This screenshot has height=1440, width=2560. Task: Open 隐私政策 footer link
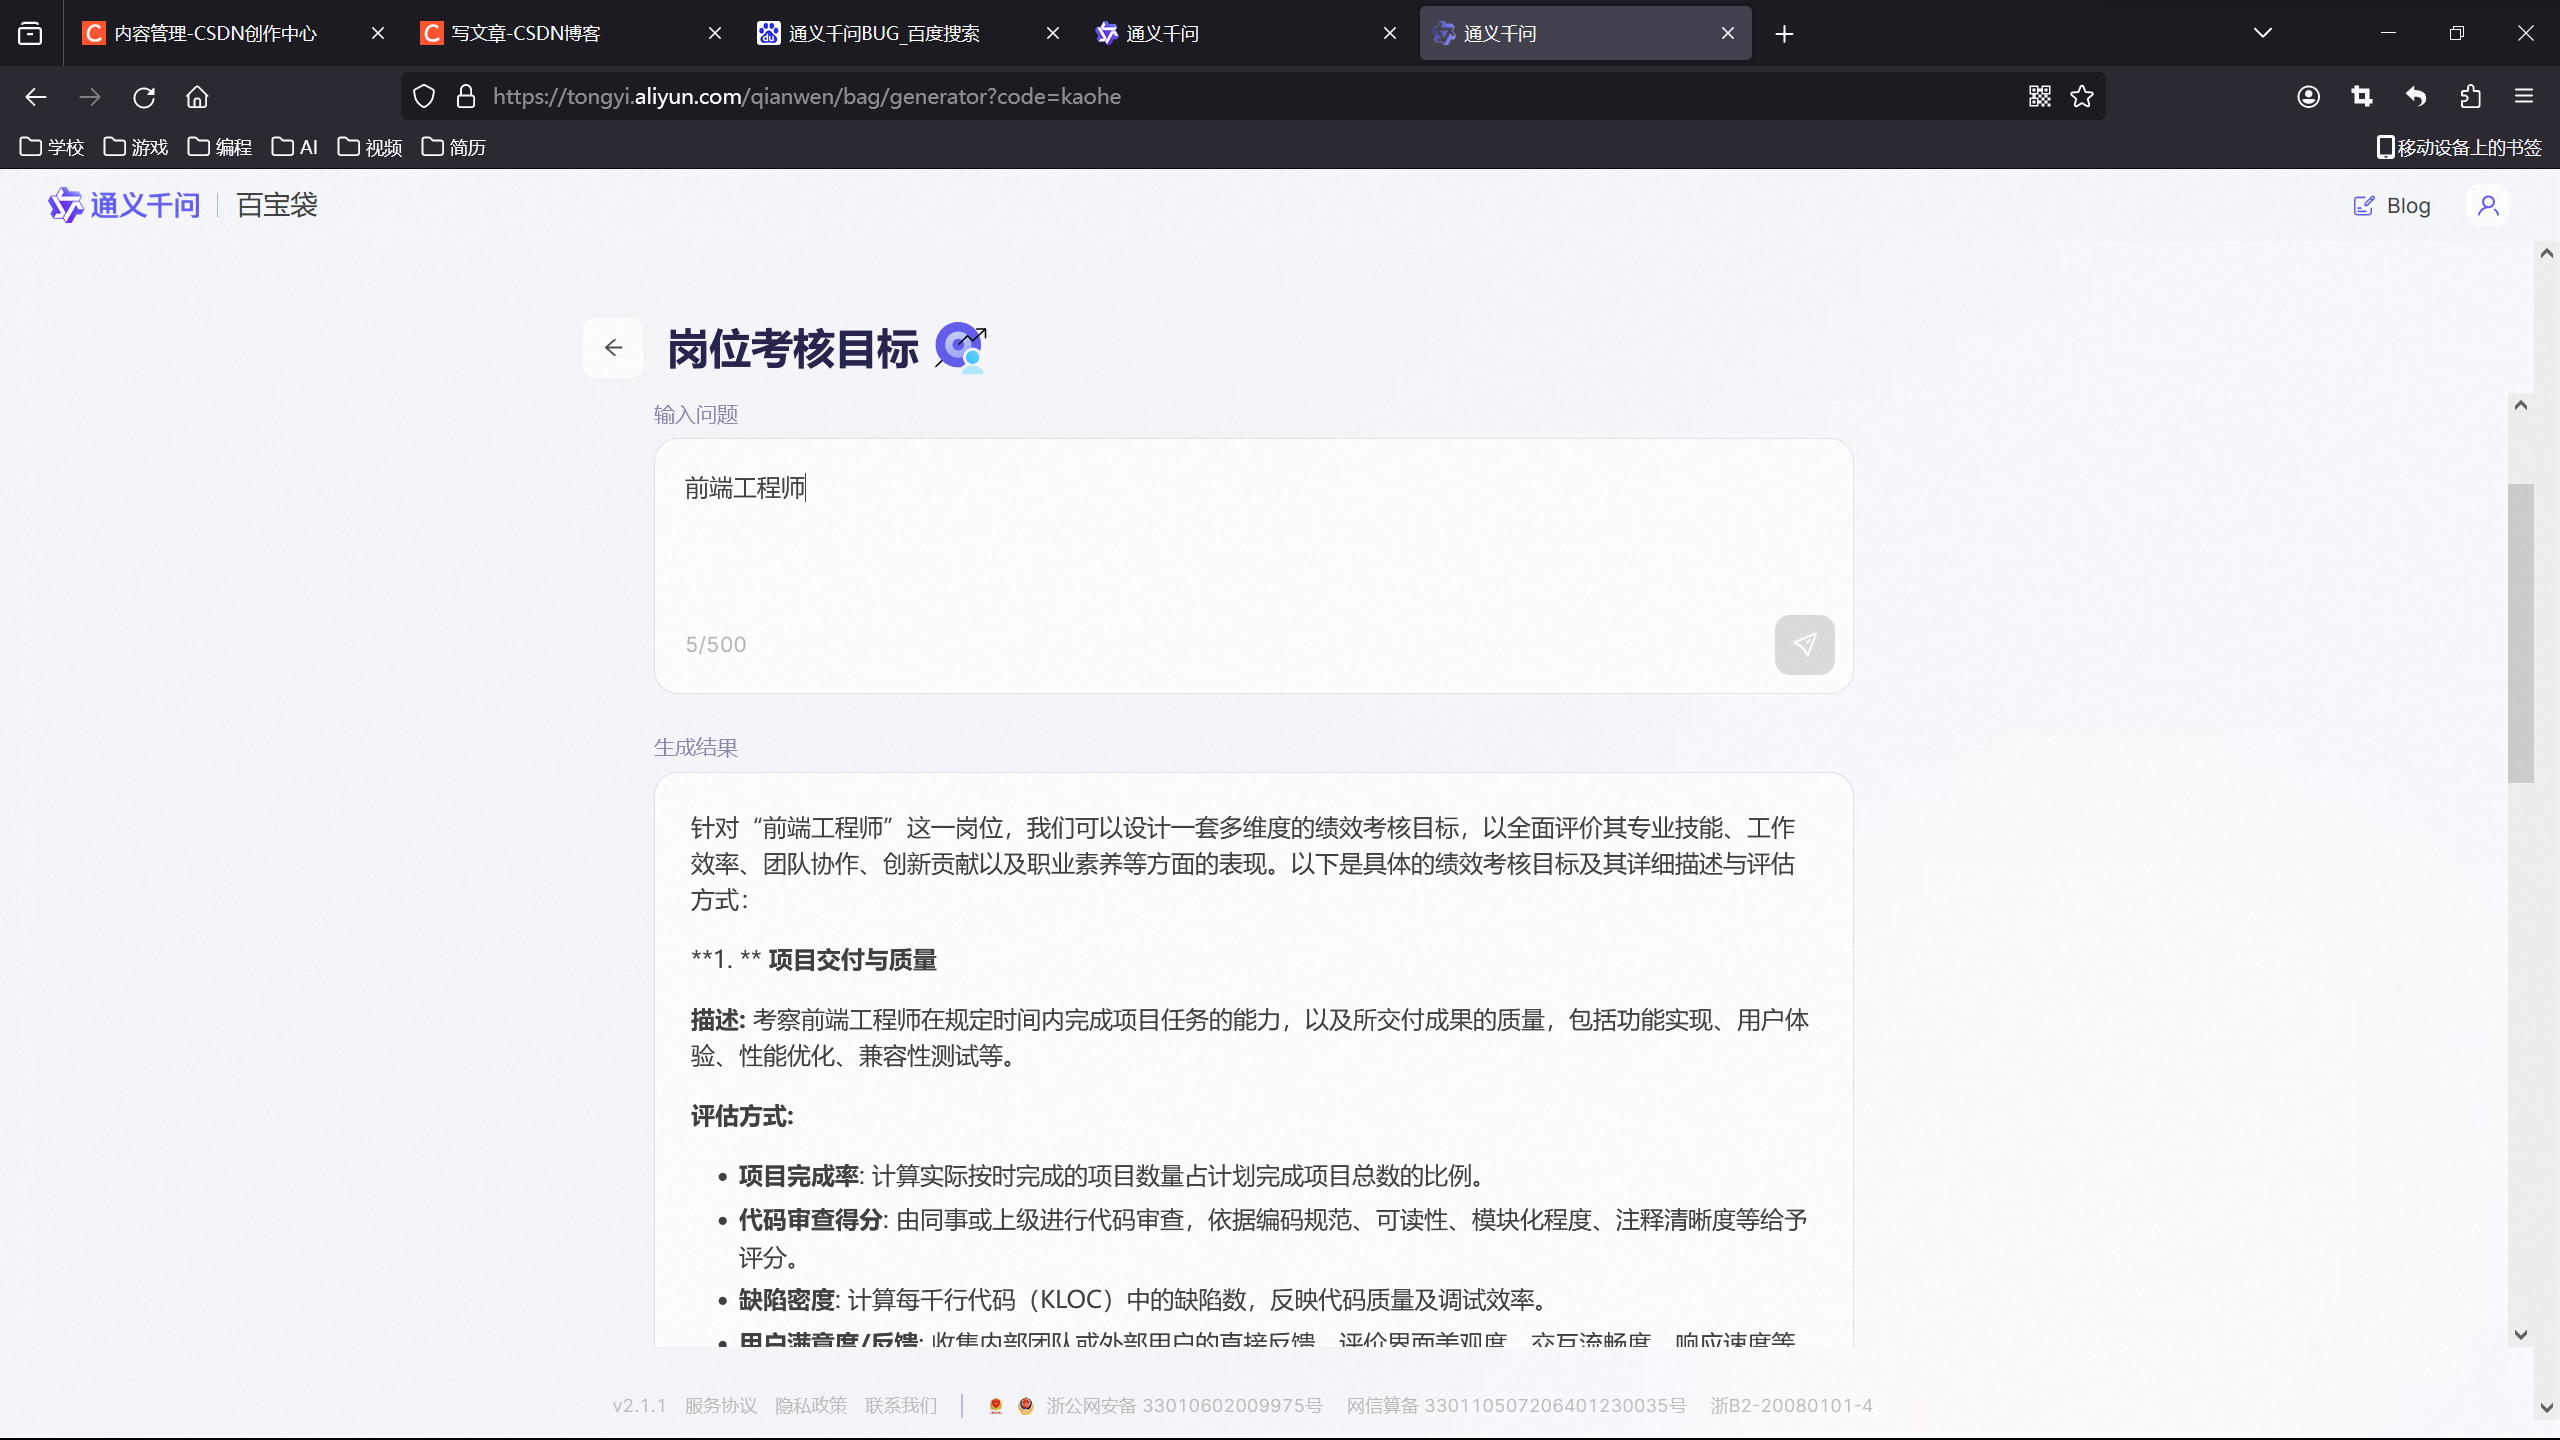tap(810, 1405)
